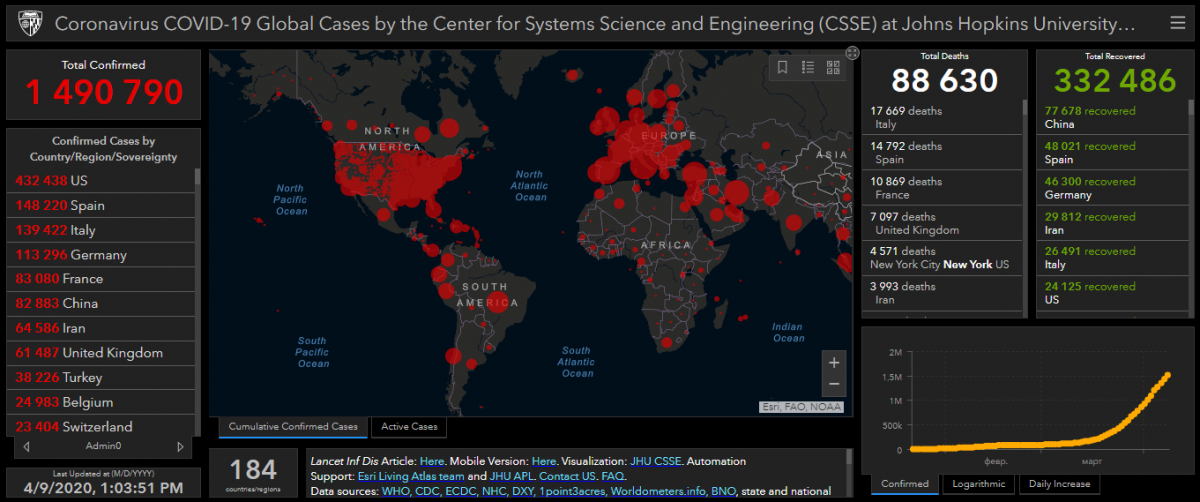The width and height of the screenshot is (1200, 502).
Task: Follow the JHU APL link
Action: pos(512,476)
